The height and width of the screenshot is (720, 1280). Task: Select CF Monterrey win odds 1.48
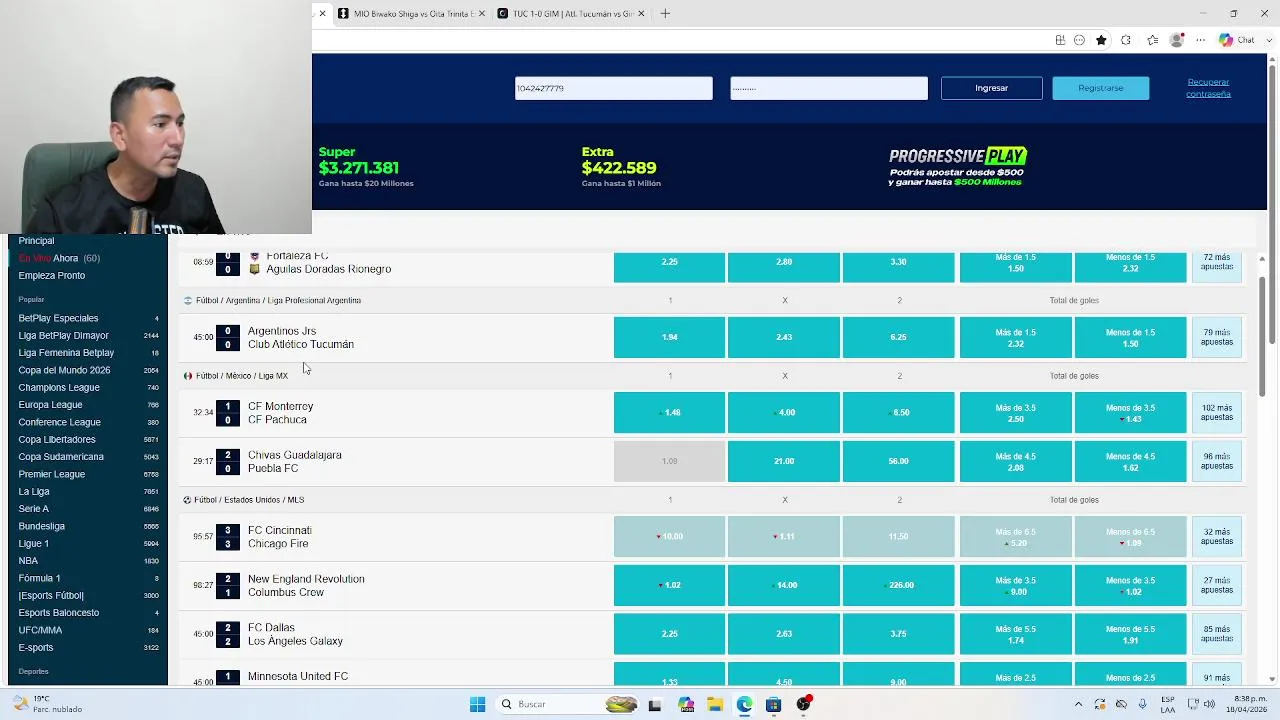point(669,412)
